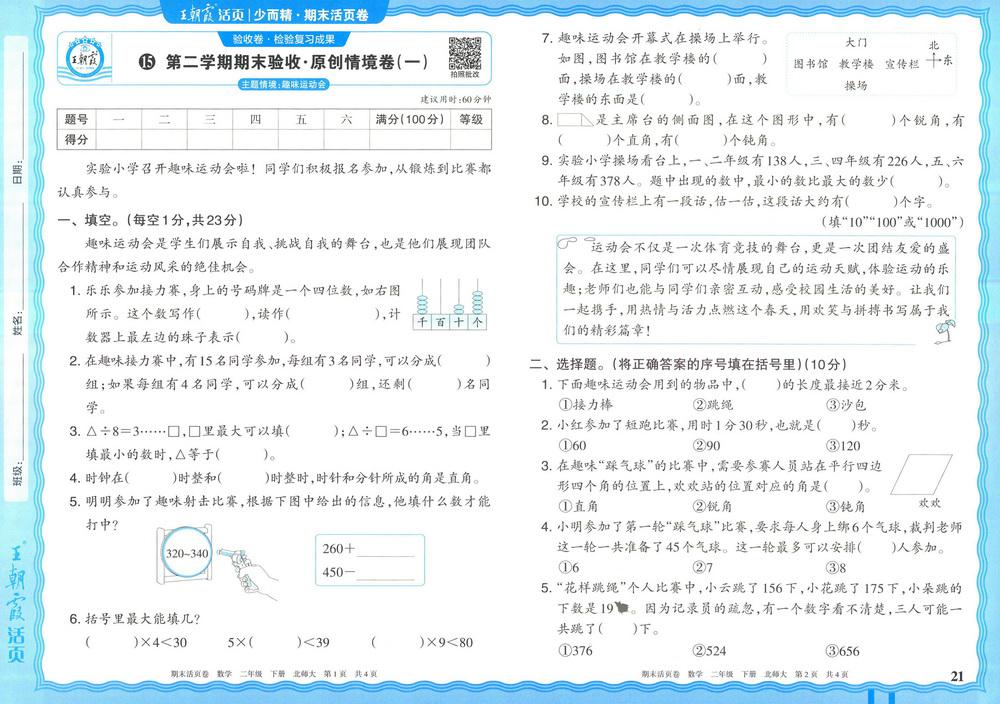Click the 得分 row label cell

click(x=77, y=139)
